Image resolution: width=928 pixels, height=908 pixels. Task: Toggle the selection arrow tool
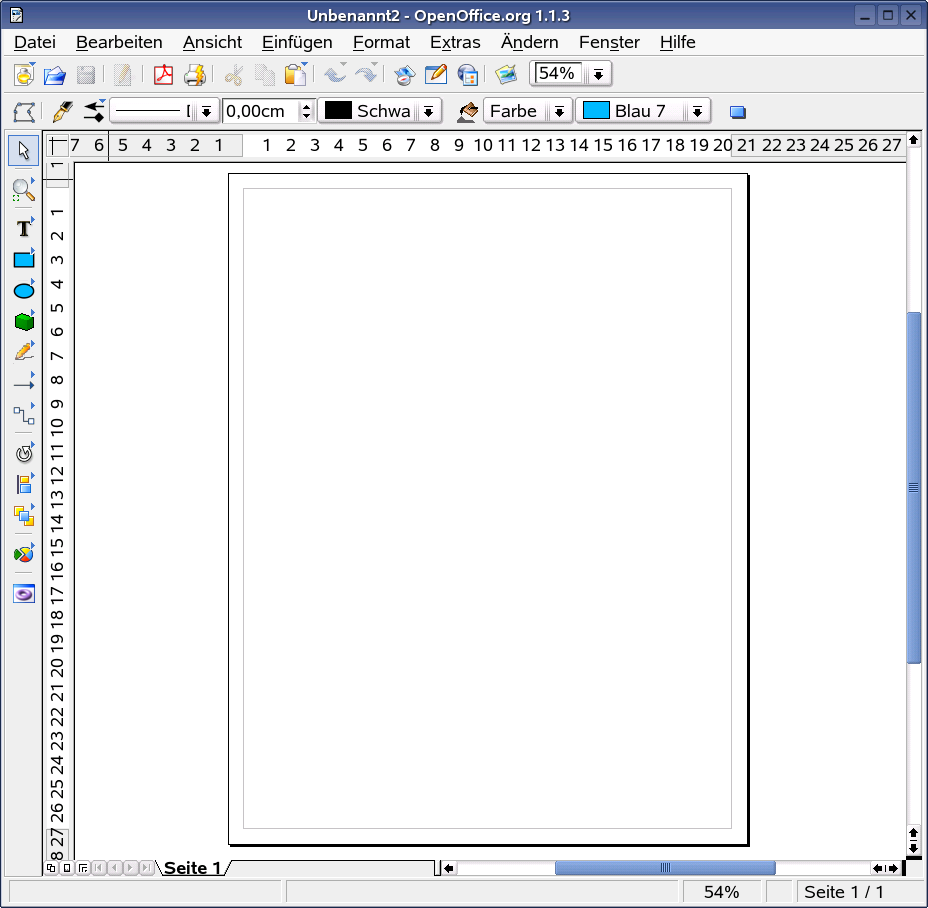[22, 150]
